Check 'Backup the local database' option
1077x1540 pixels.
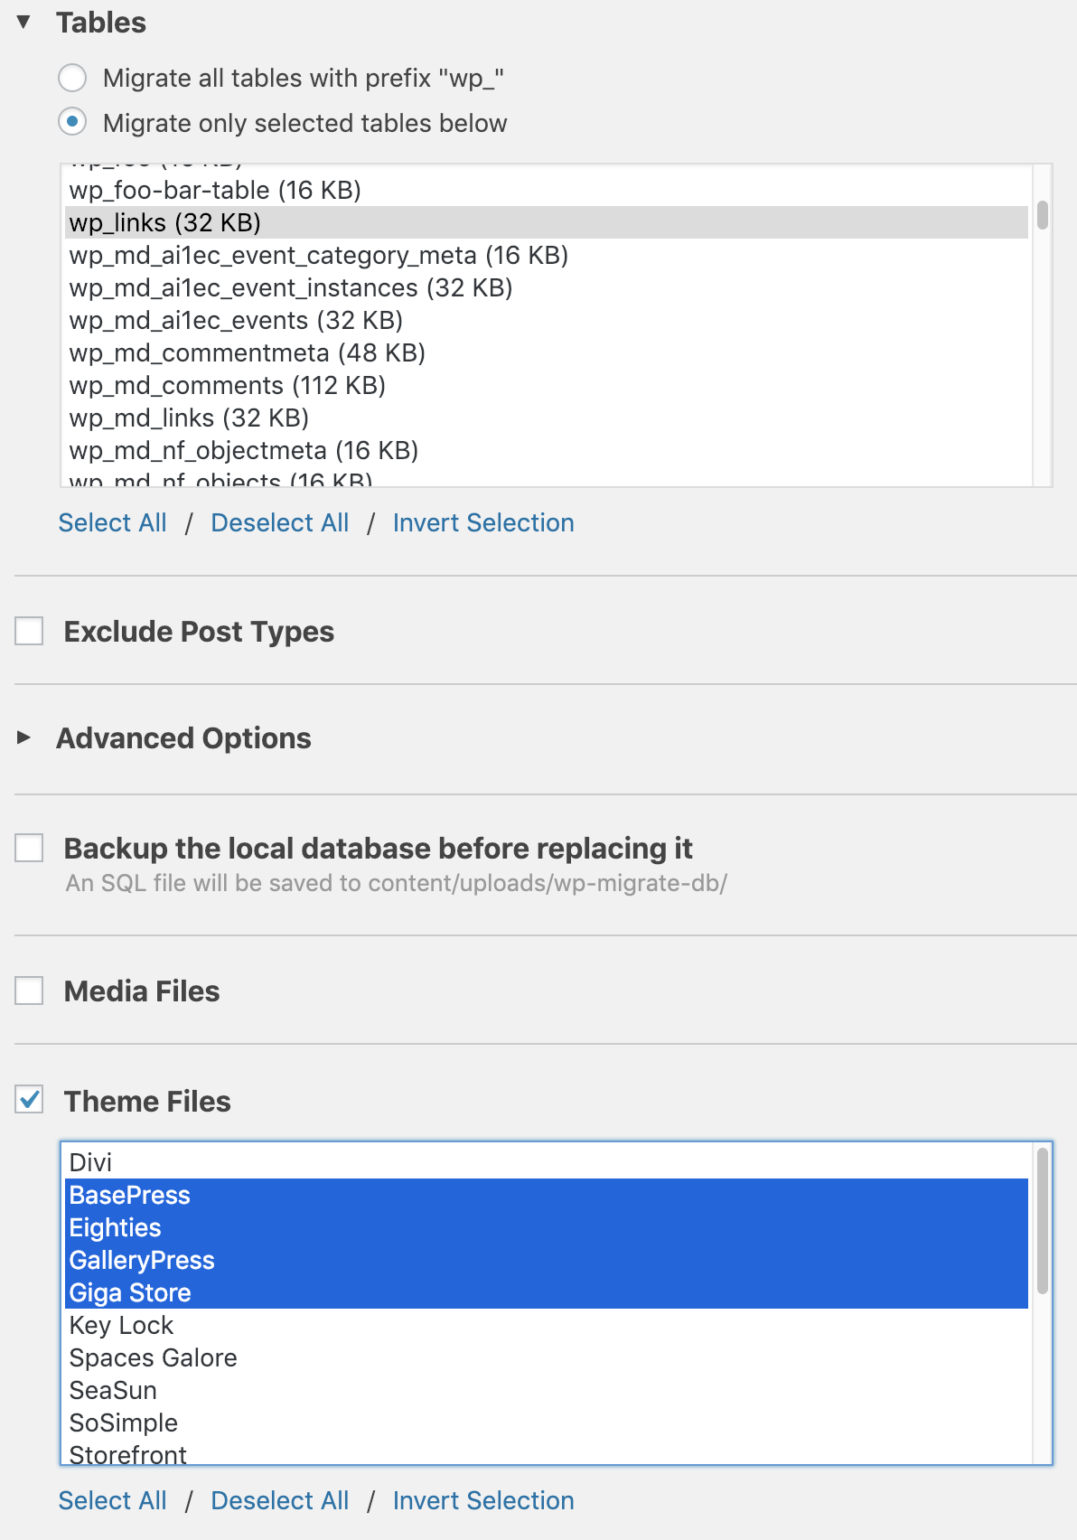(29, 848)
